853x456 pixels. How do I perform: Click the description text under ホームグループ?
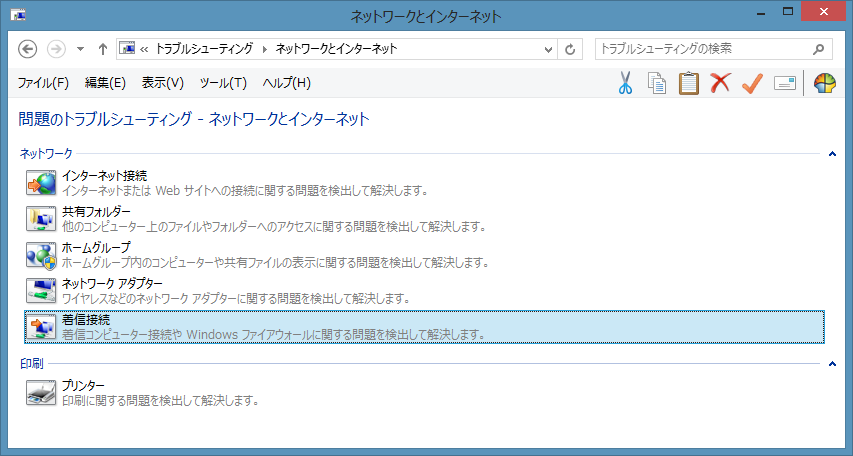275,262
